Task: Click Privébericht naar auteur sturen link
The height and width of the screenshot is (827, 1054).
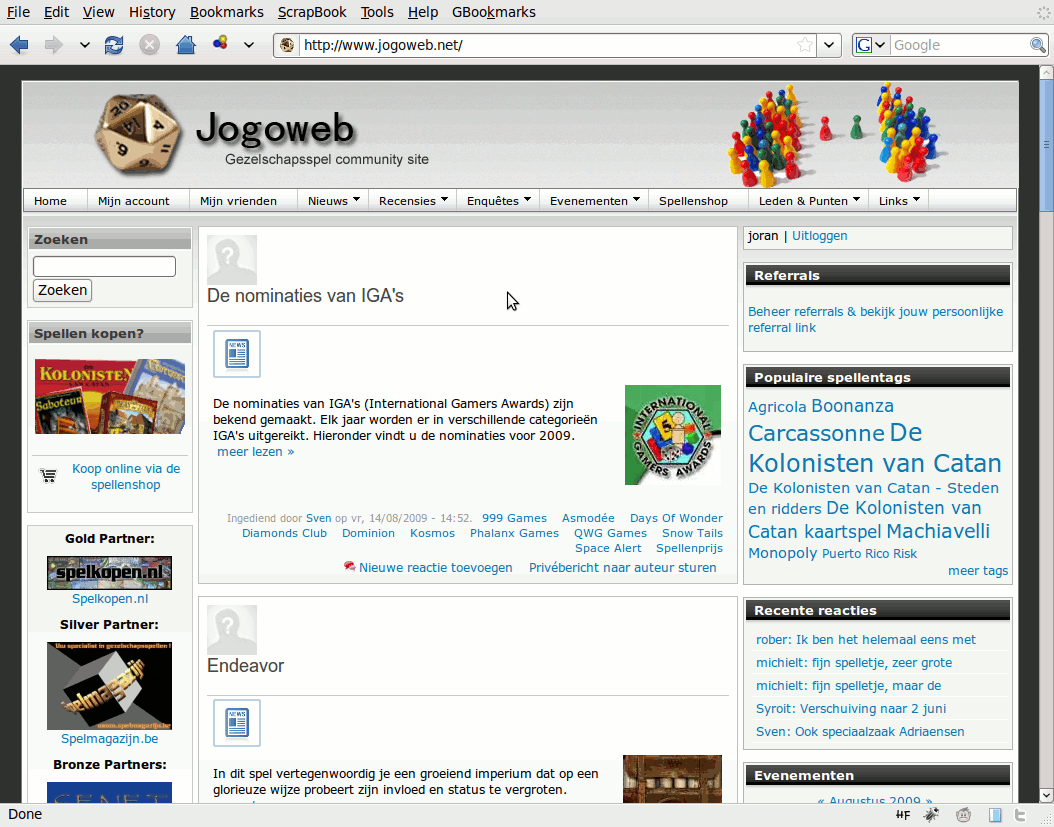Action: 622,567
